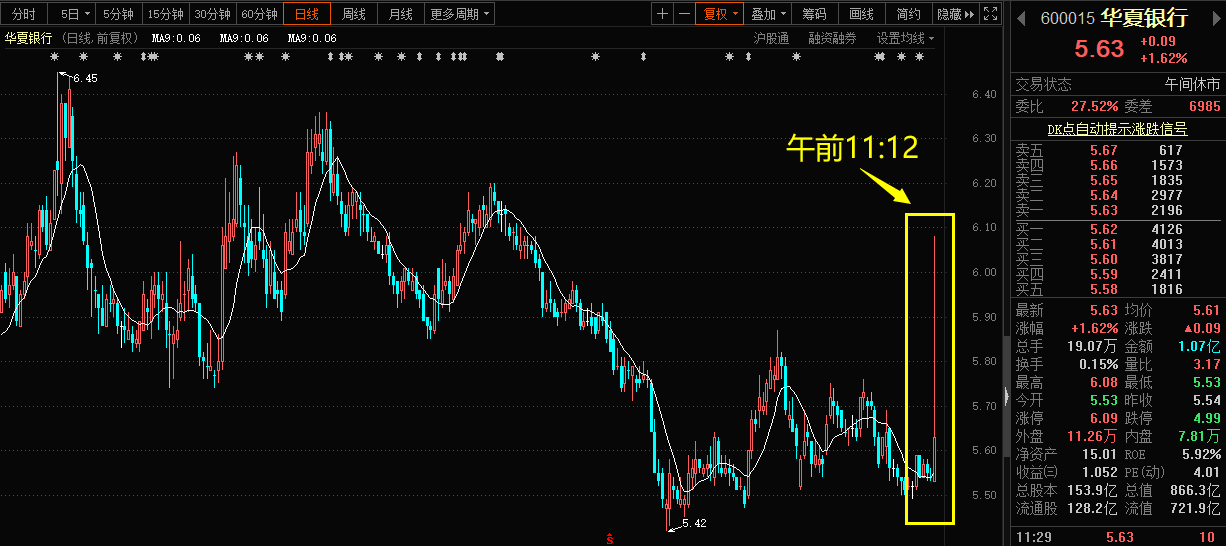Open the 设置均线 moving-average dropdown

906,38
